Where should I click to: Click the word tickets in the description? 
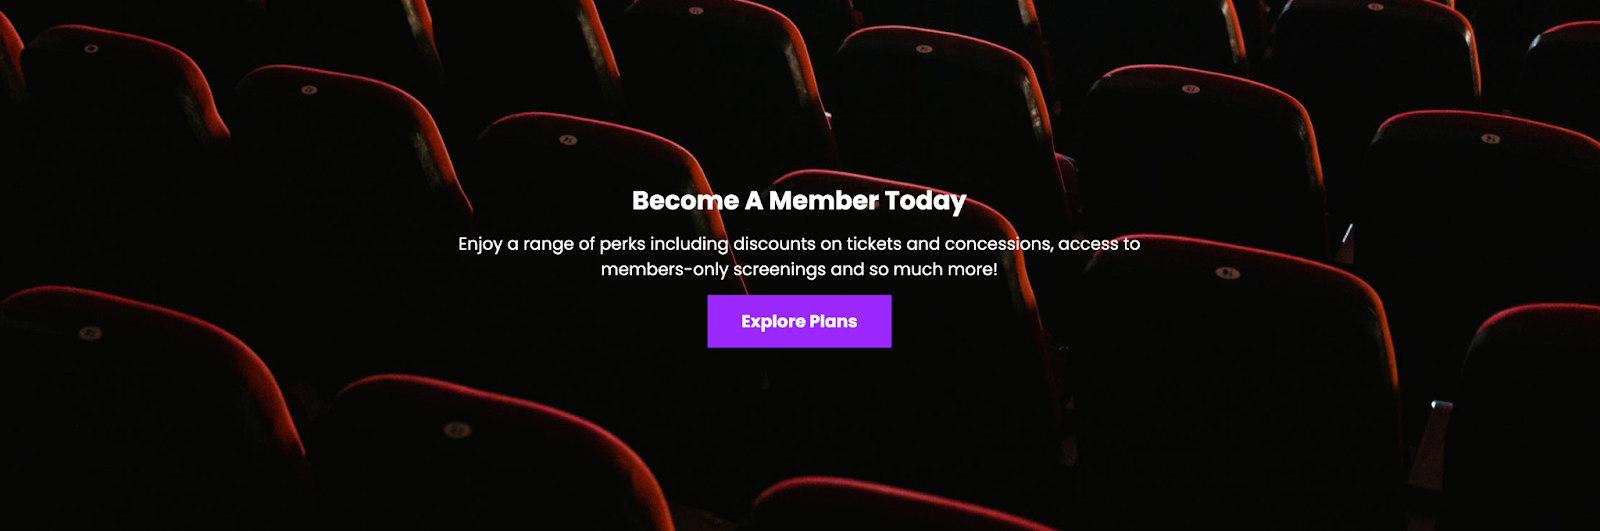click(874, 243)
